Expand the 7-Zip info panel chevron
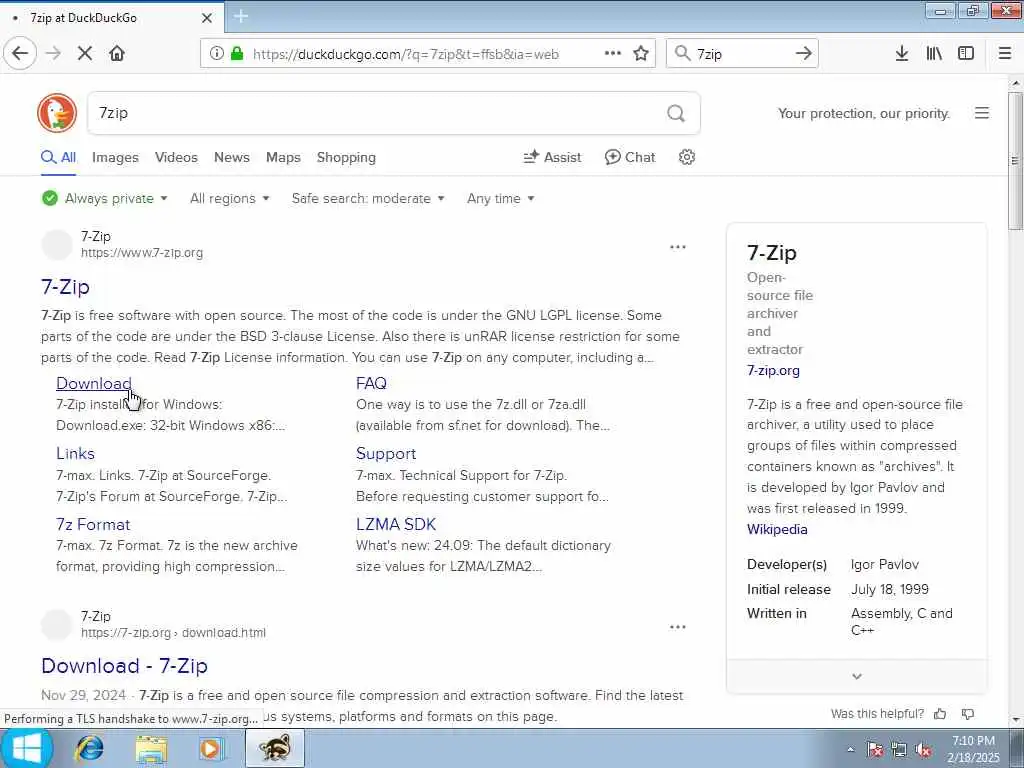This screenshot has width=1024, height=768. click(x=857, y=677)
